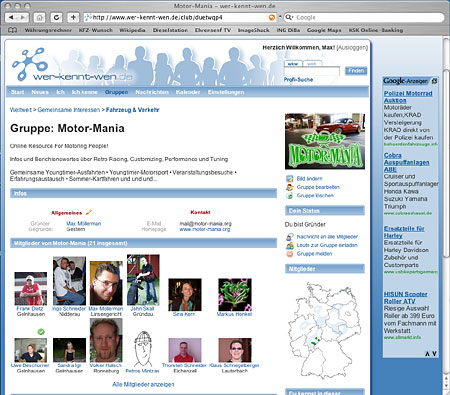Click the Gruppe bearbeiten icon
The image size is (450, 395).
tap(290, 187)
